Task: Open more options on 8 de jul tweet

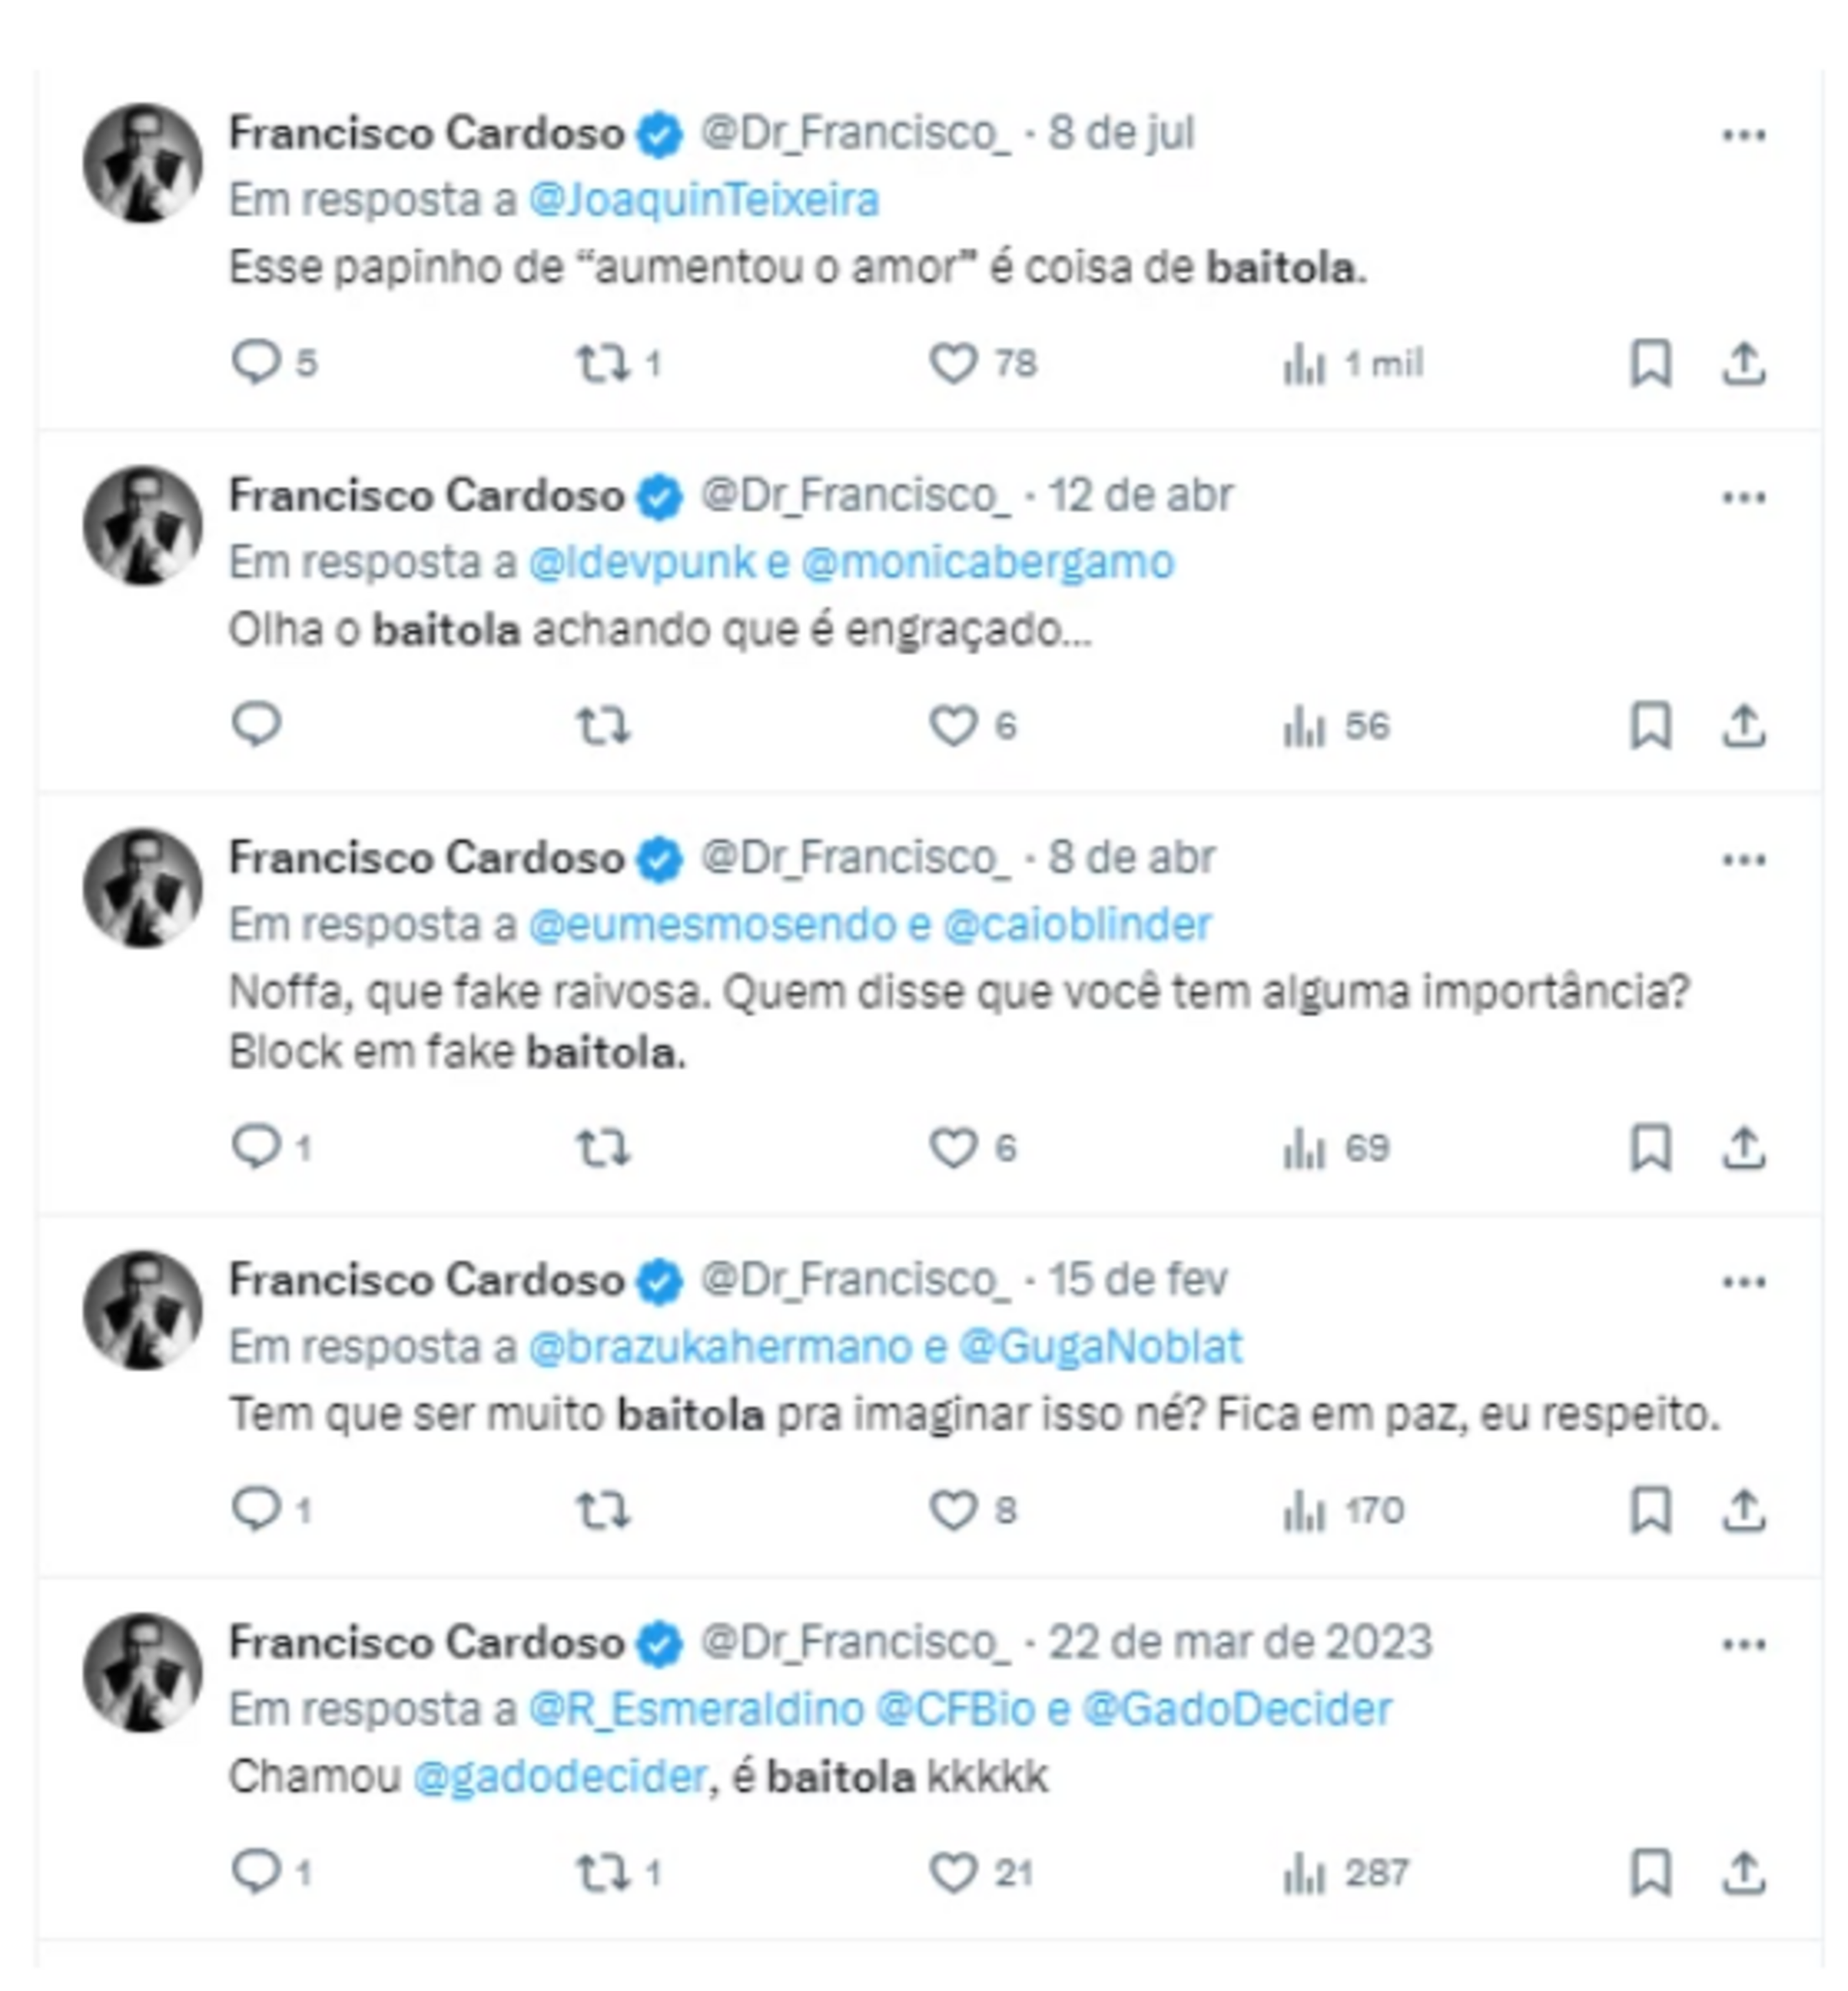Action: (x=1743, y=135)
